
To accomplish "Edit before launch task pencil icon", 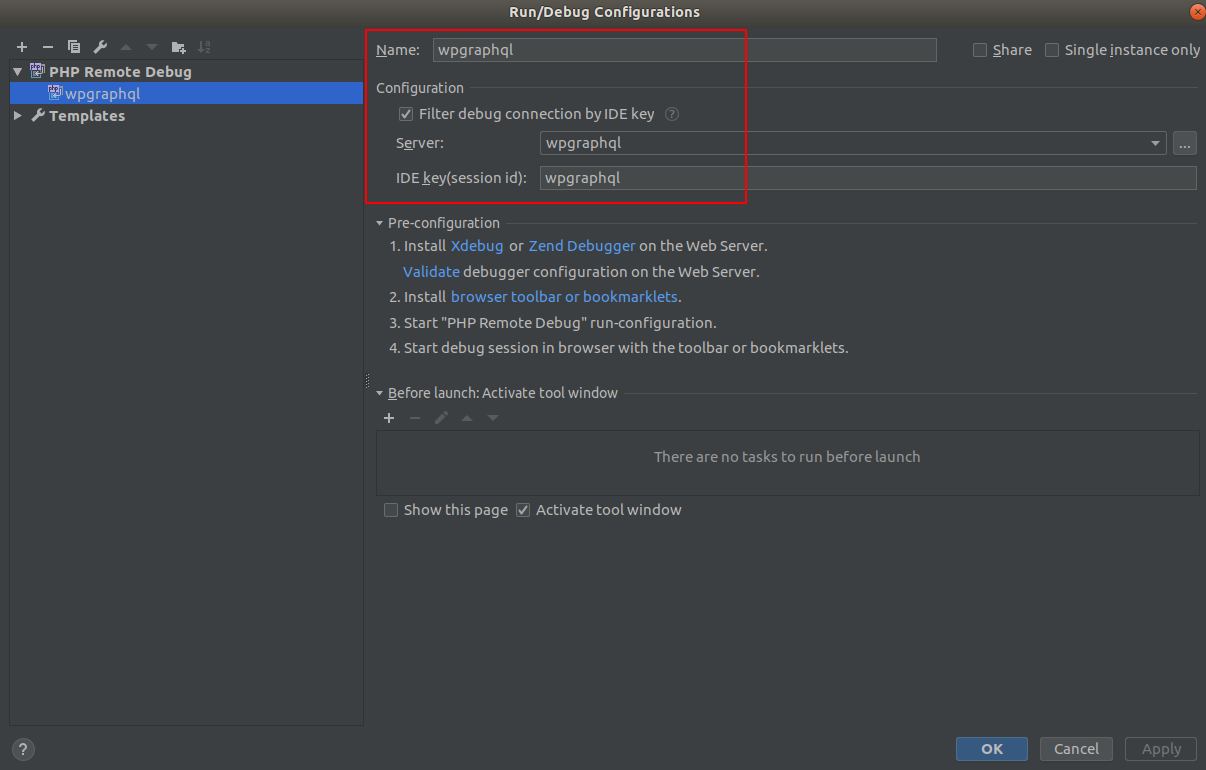I will (441, 418).
